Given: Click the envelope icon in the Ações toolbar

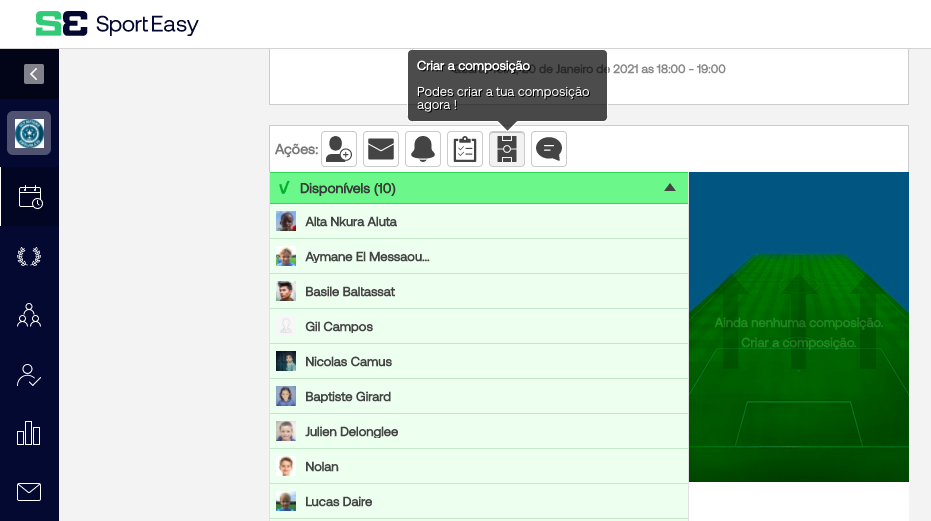Looking at the screenshot, I should (381, 149).
